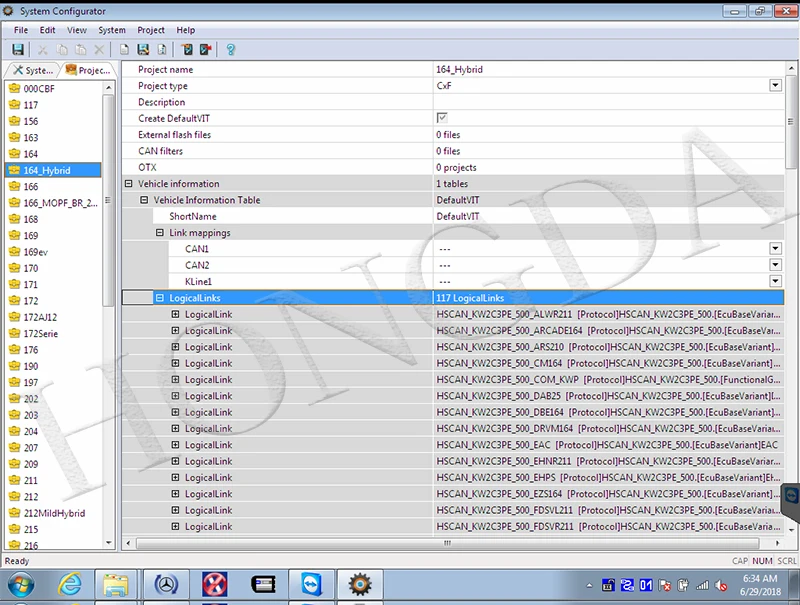This screenshot has height=605, width=800.
Task: Click the empty Description value field
Action: (609, 102)
